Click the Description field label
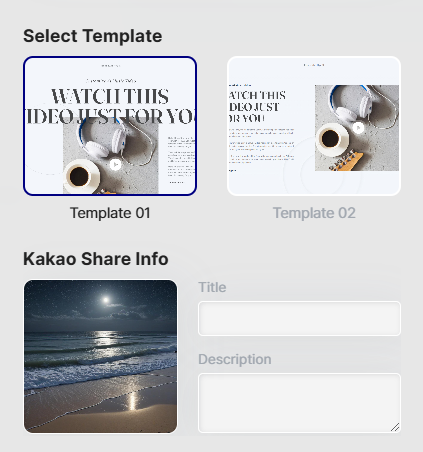This screenshot has height=452, width=423. (235, 359)
